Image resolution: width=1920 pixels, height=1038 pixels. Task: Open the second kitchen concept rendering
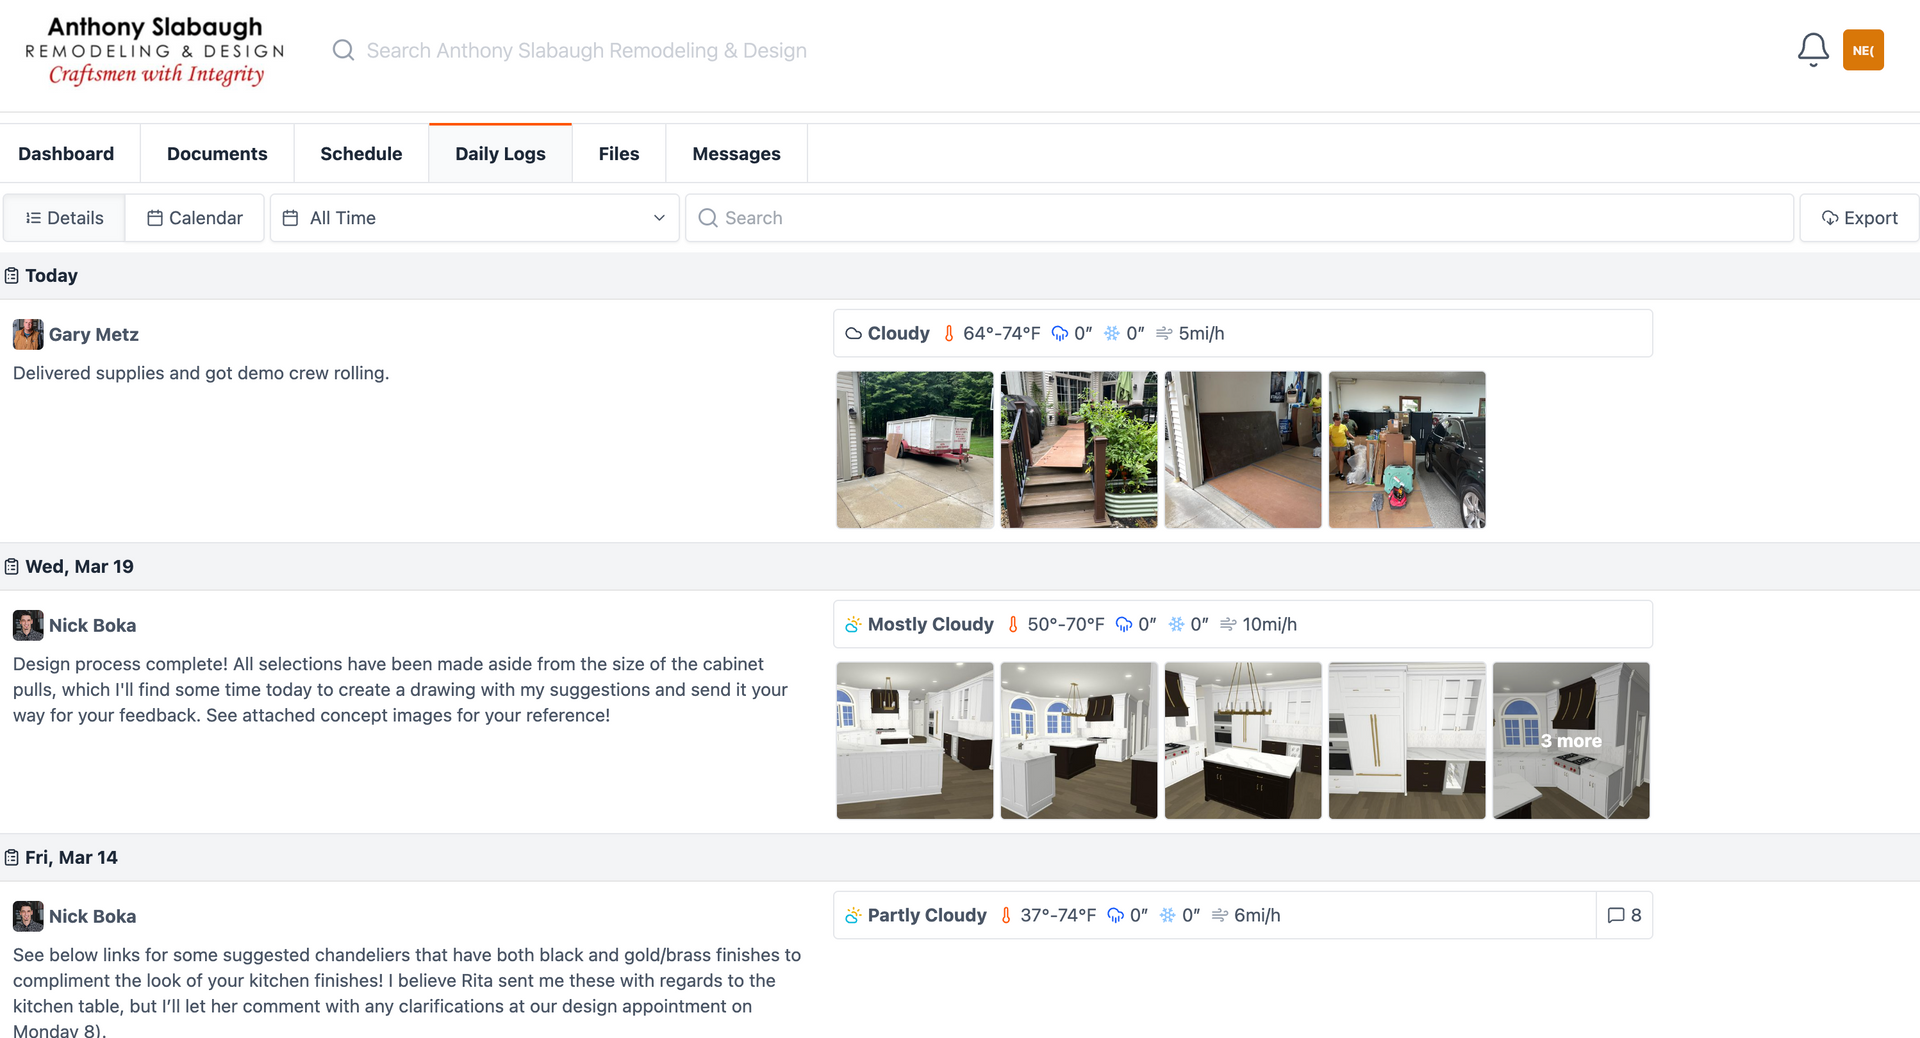pyautogui.click(x=1079, y=741)
